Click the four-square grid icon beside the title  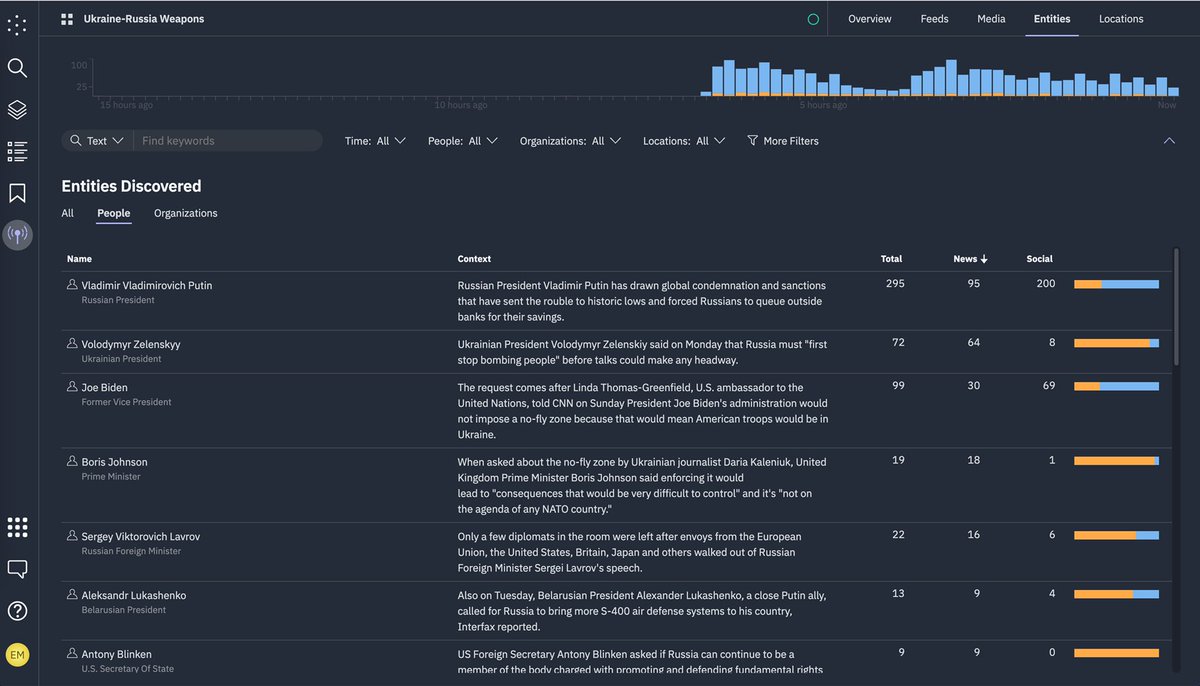click(67, 19)
